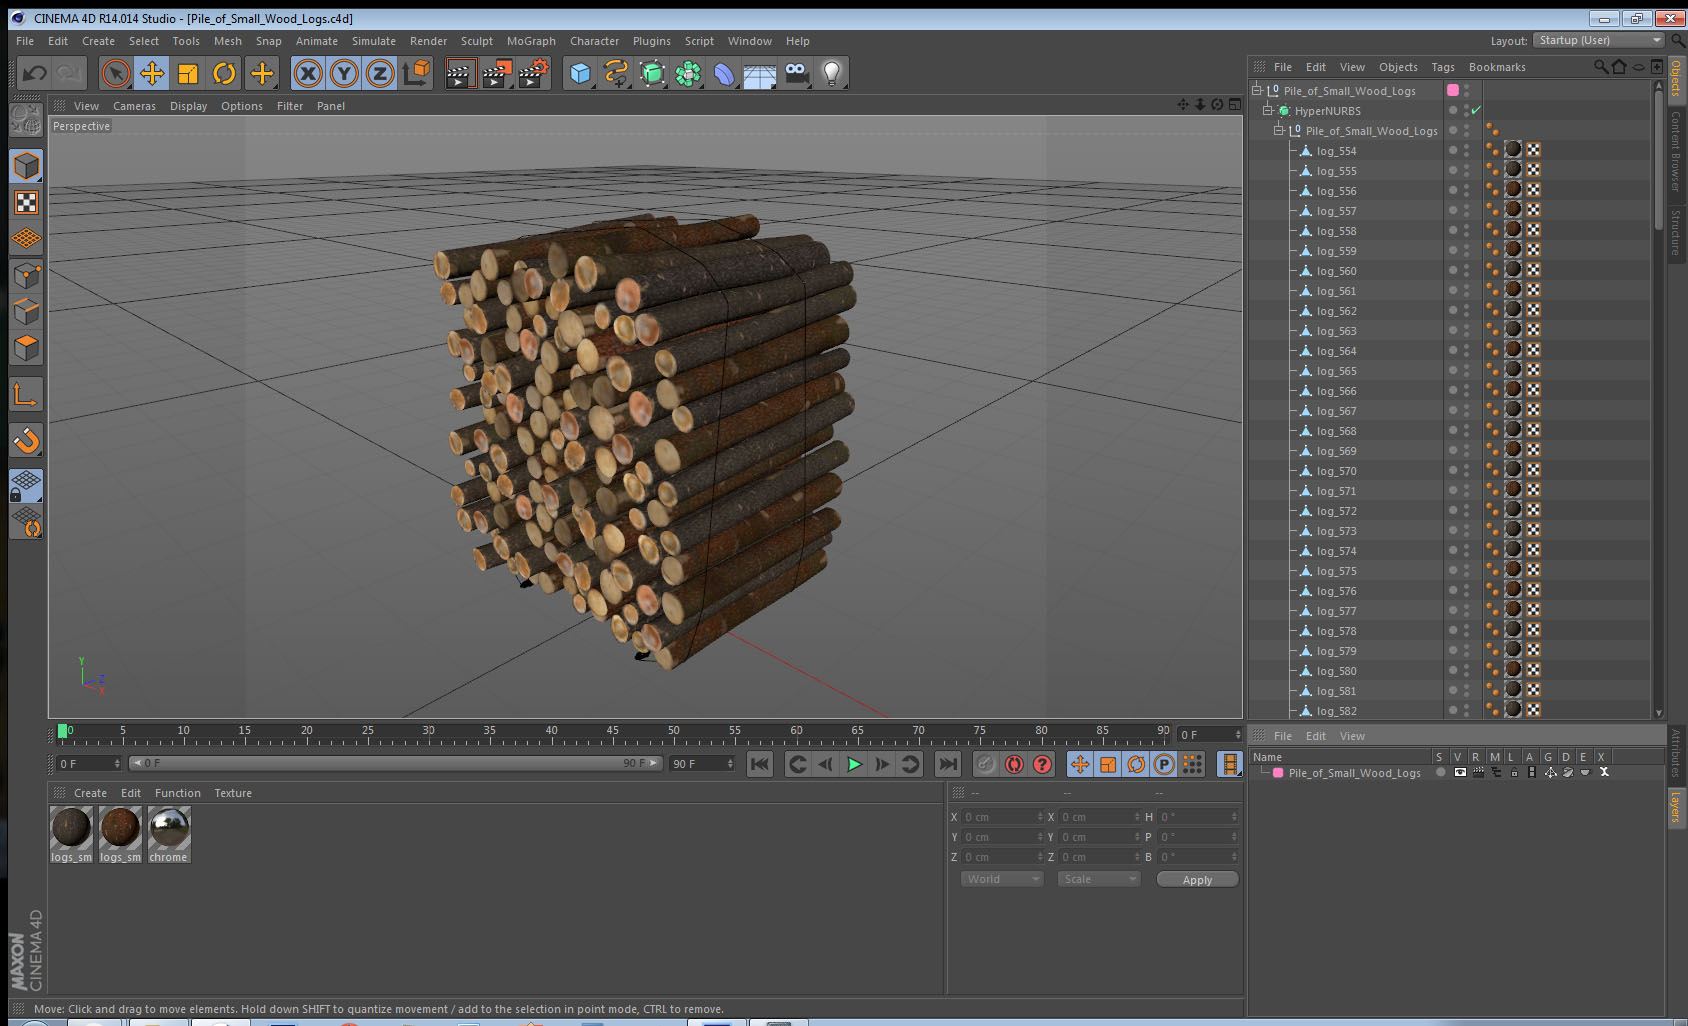Viewport: 1688px width, 1026px height.
Task: Open the Tags menu in the Object Manager
Action: click(x=1442, y=67)
